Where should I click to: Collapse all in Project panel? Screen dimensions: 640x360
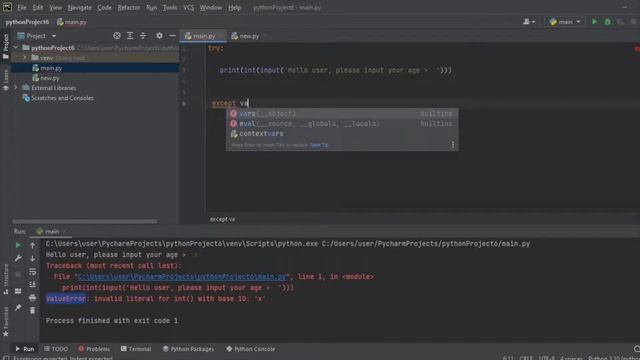143,36
